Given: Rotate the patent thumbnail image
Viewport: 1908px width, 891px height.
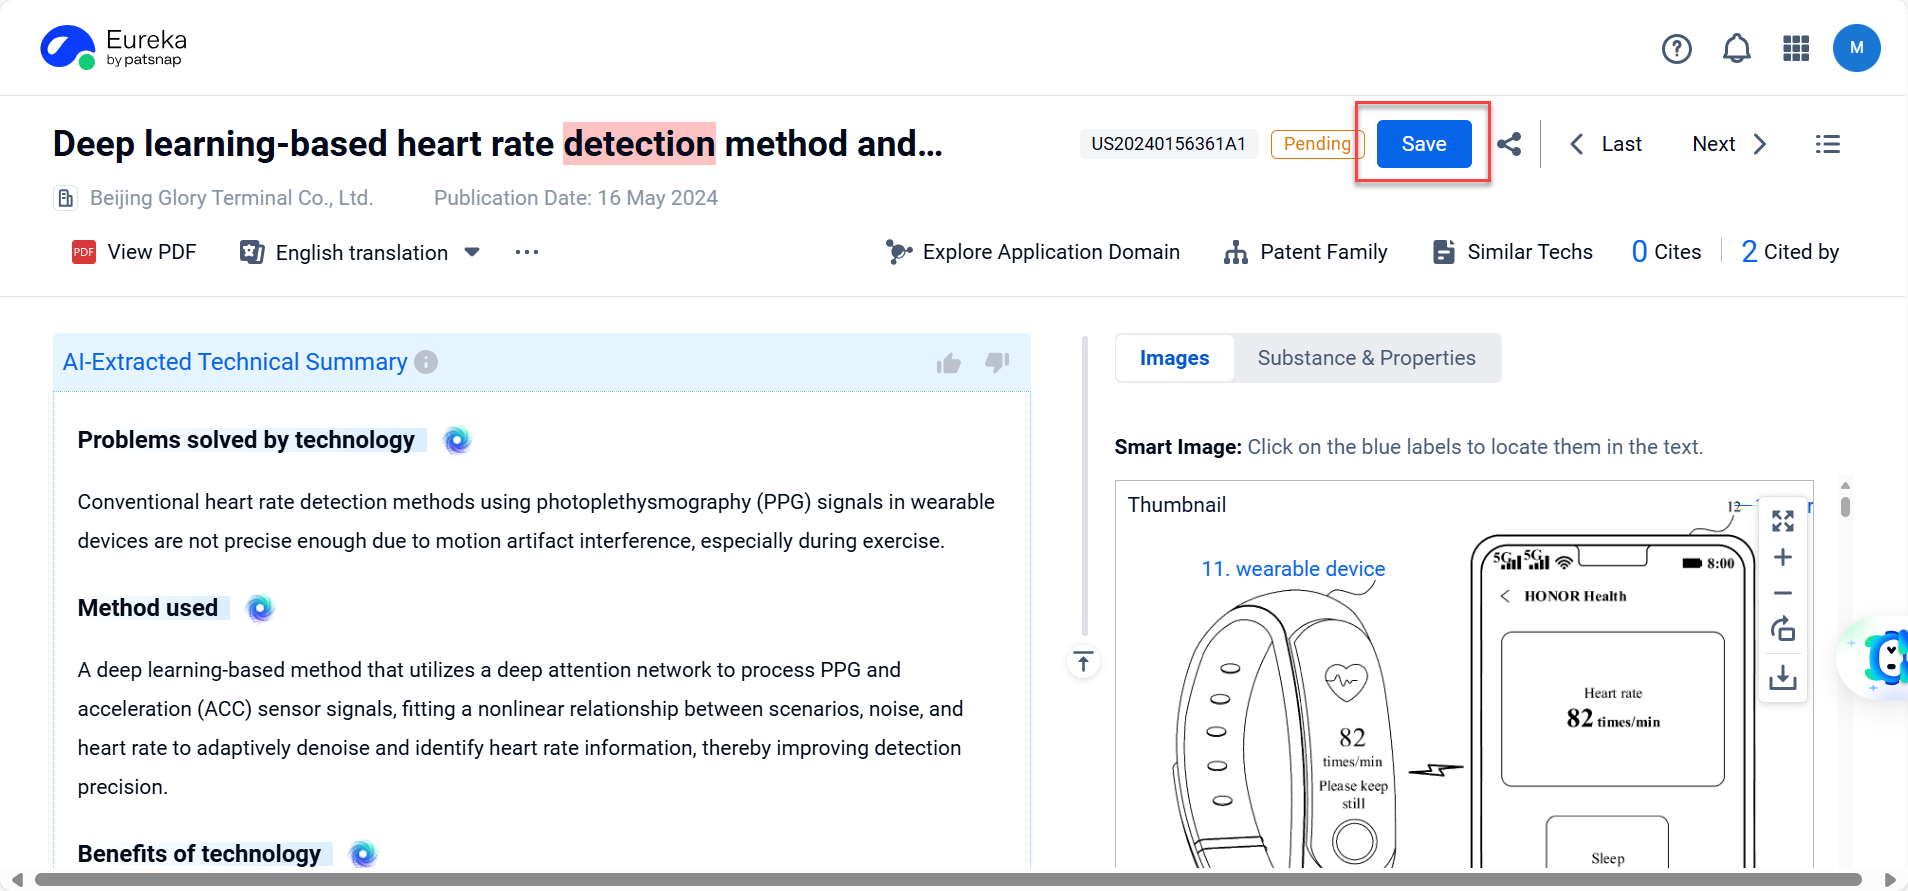Looking at the screenshot, I should [x=1782, y=630].
